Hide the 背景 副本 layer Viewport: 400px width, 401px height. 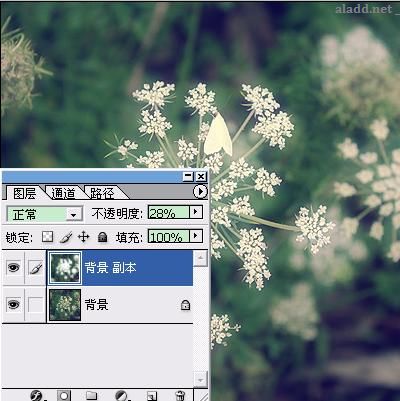click(x=13, y=267)
